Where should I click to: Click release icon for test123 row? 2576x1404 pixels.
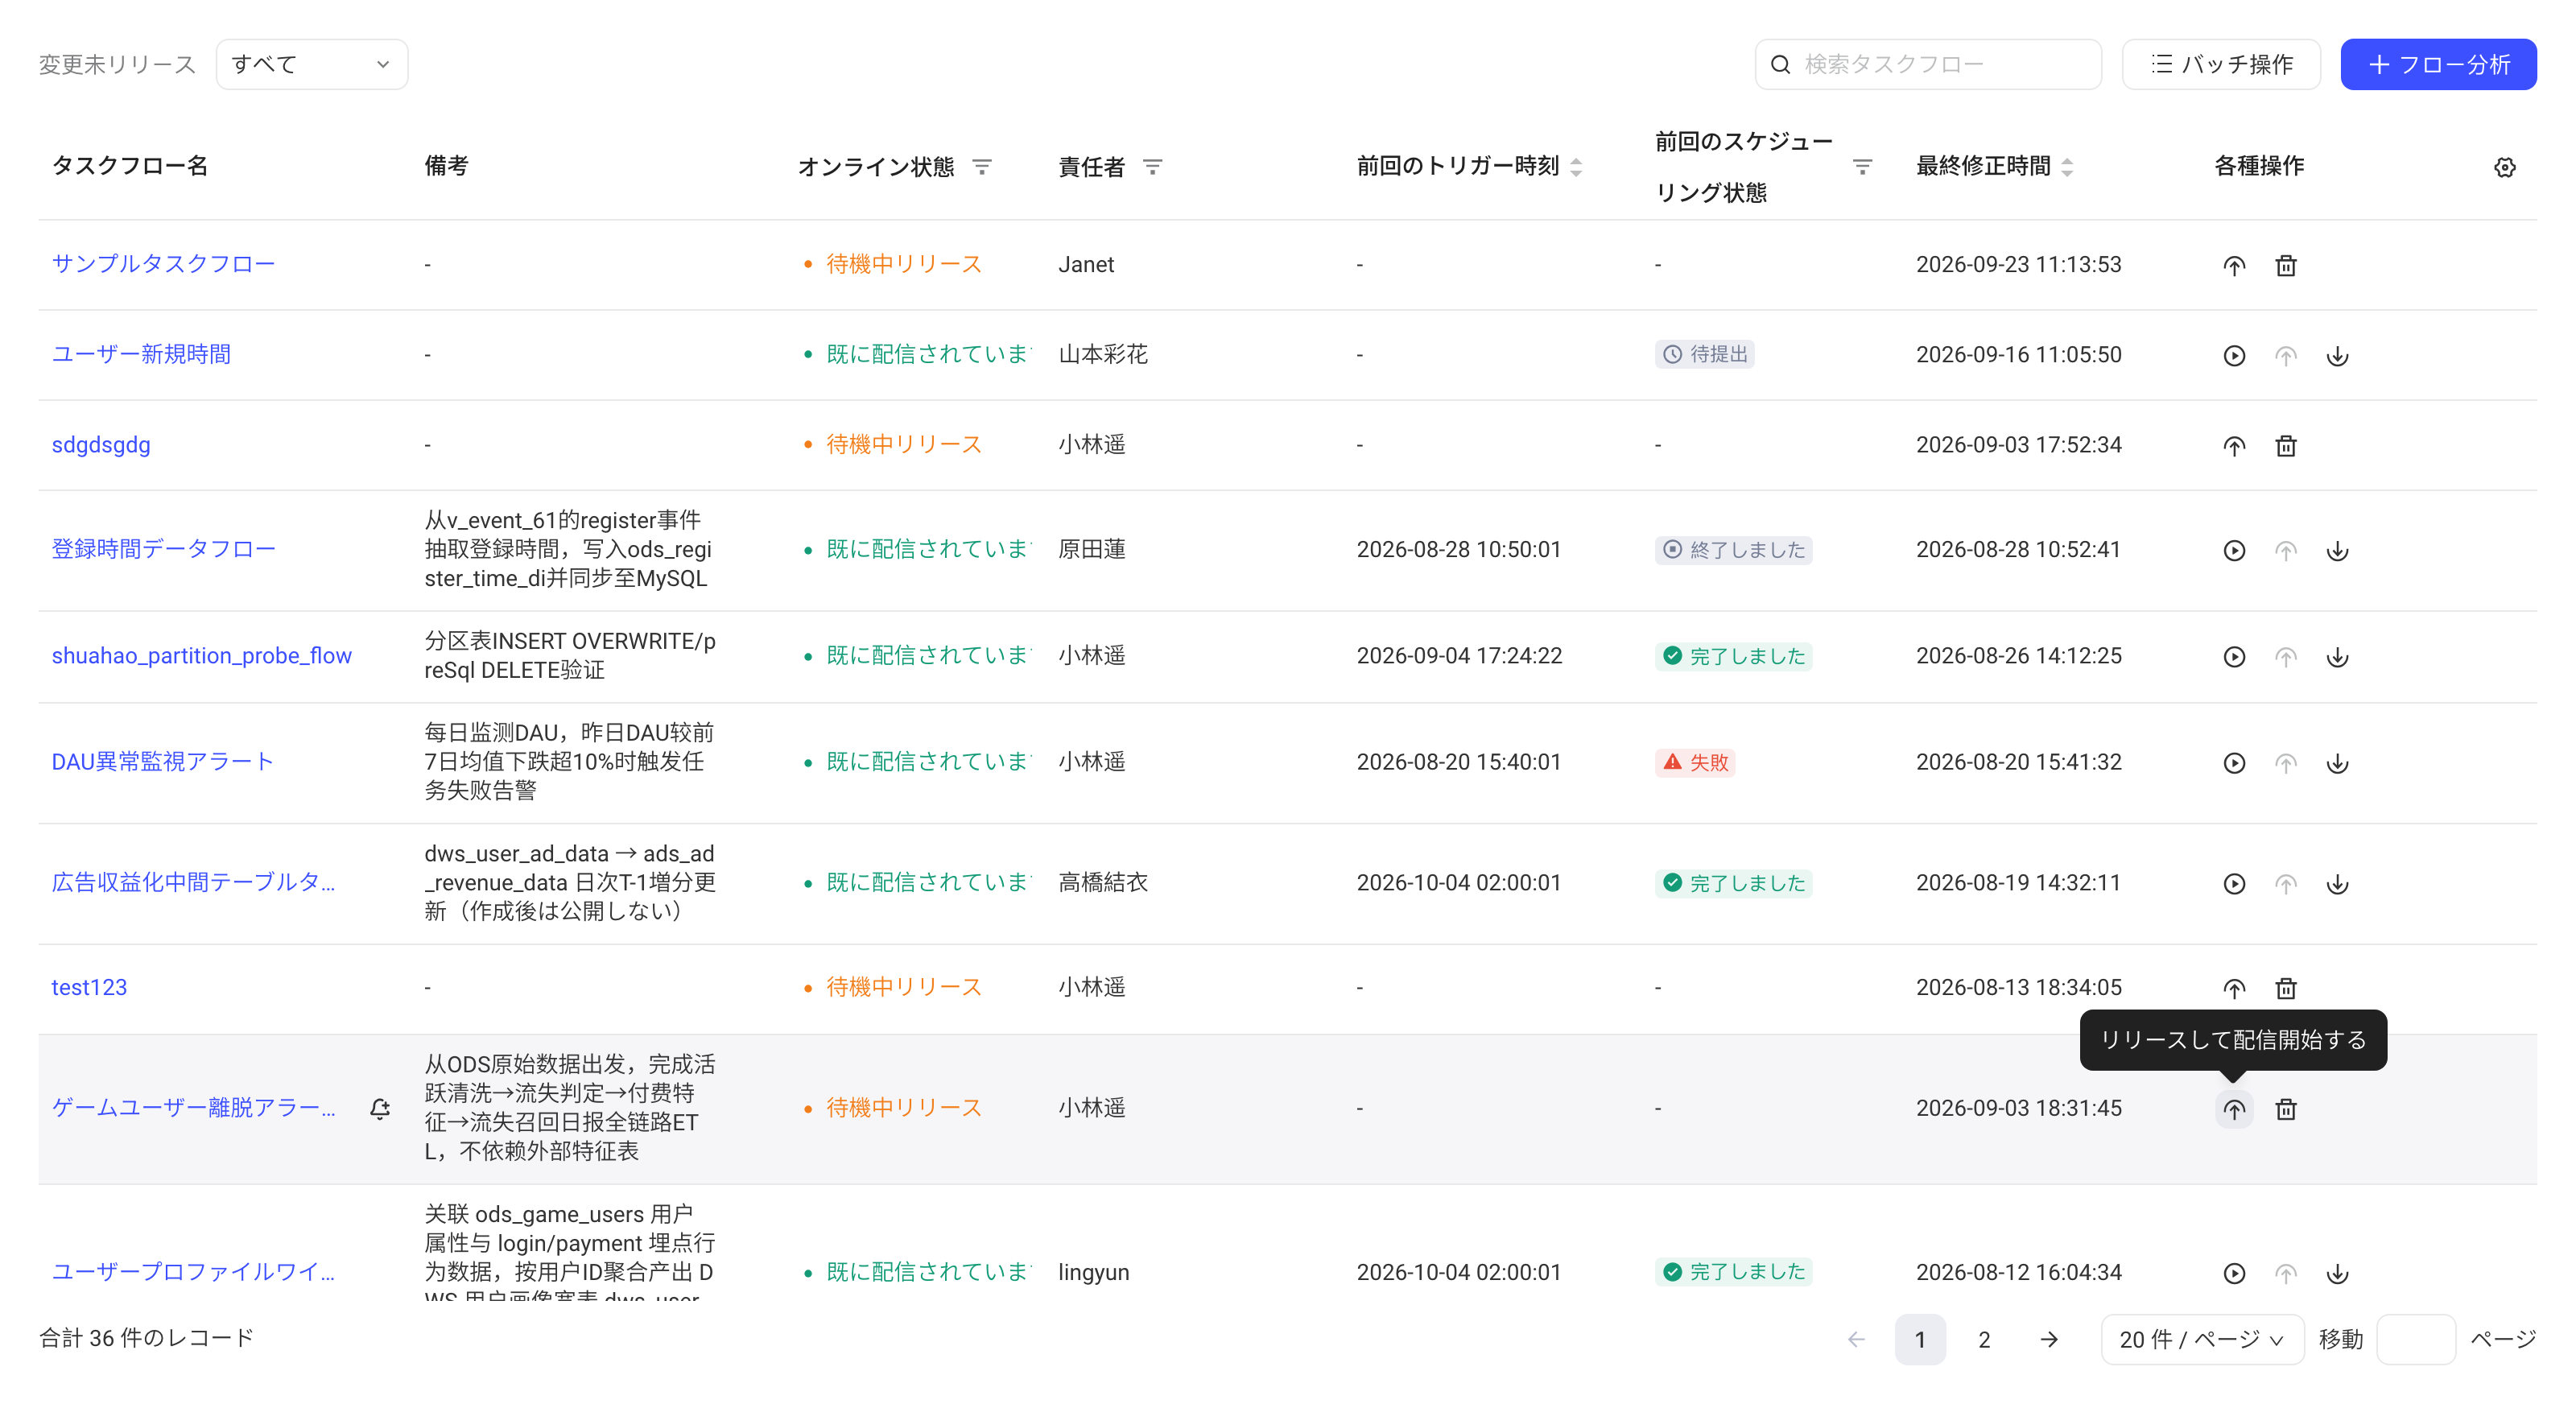[2233, 988]
